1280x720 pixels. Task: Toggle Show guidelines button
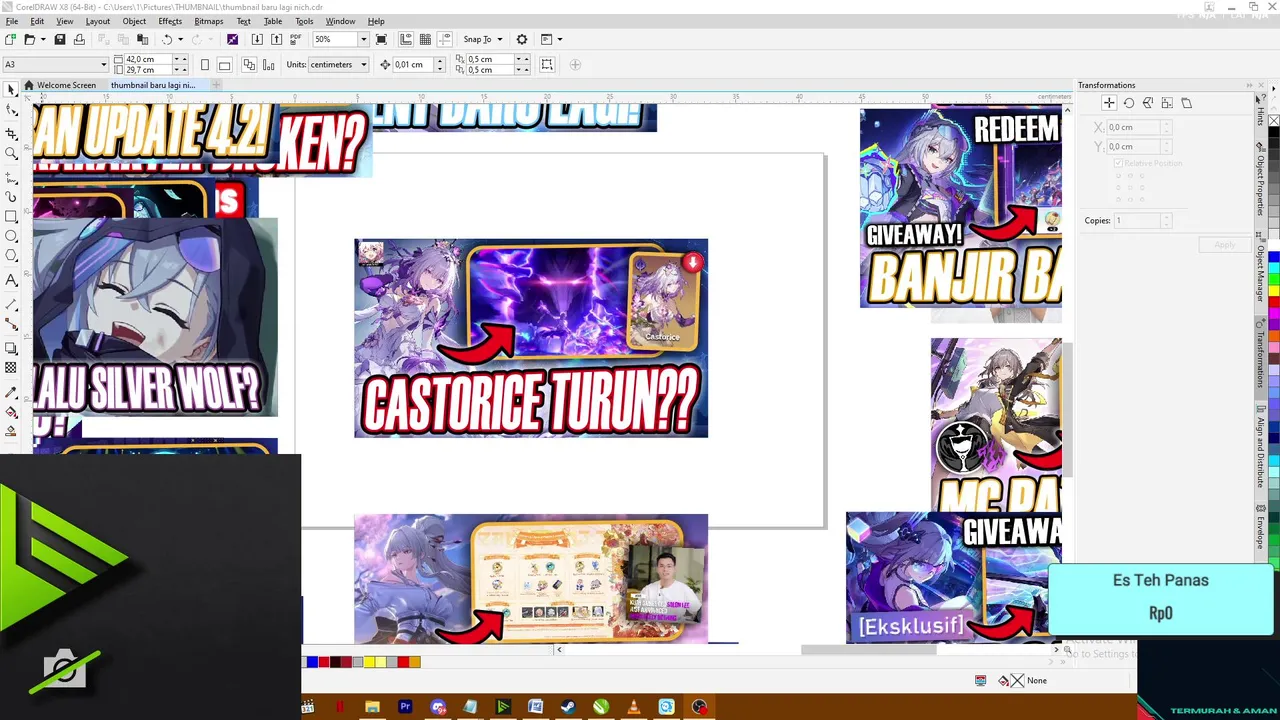tap(445, 39)
